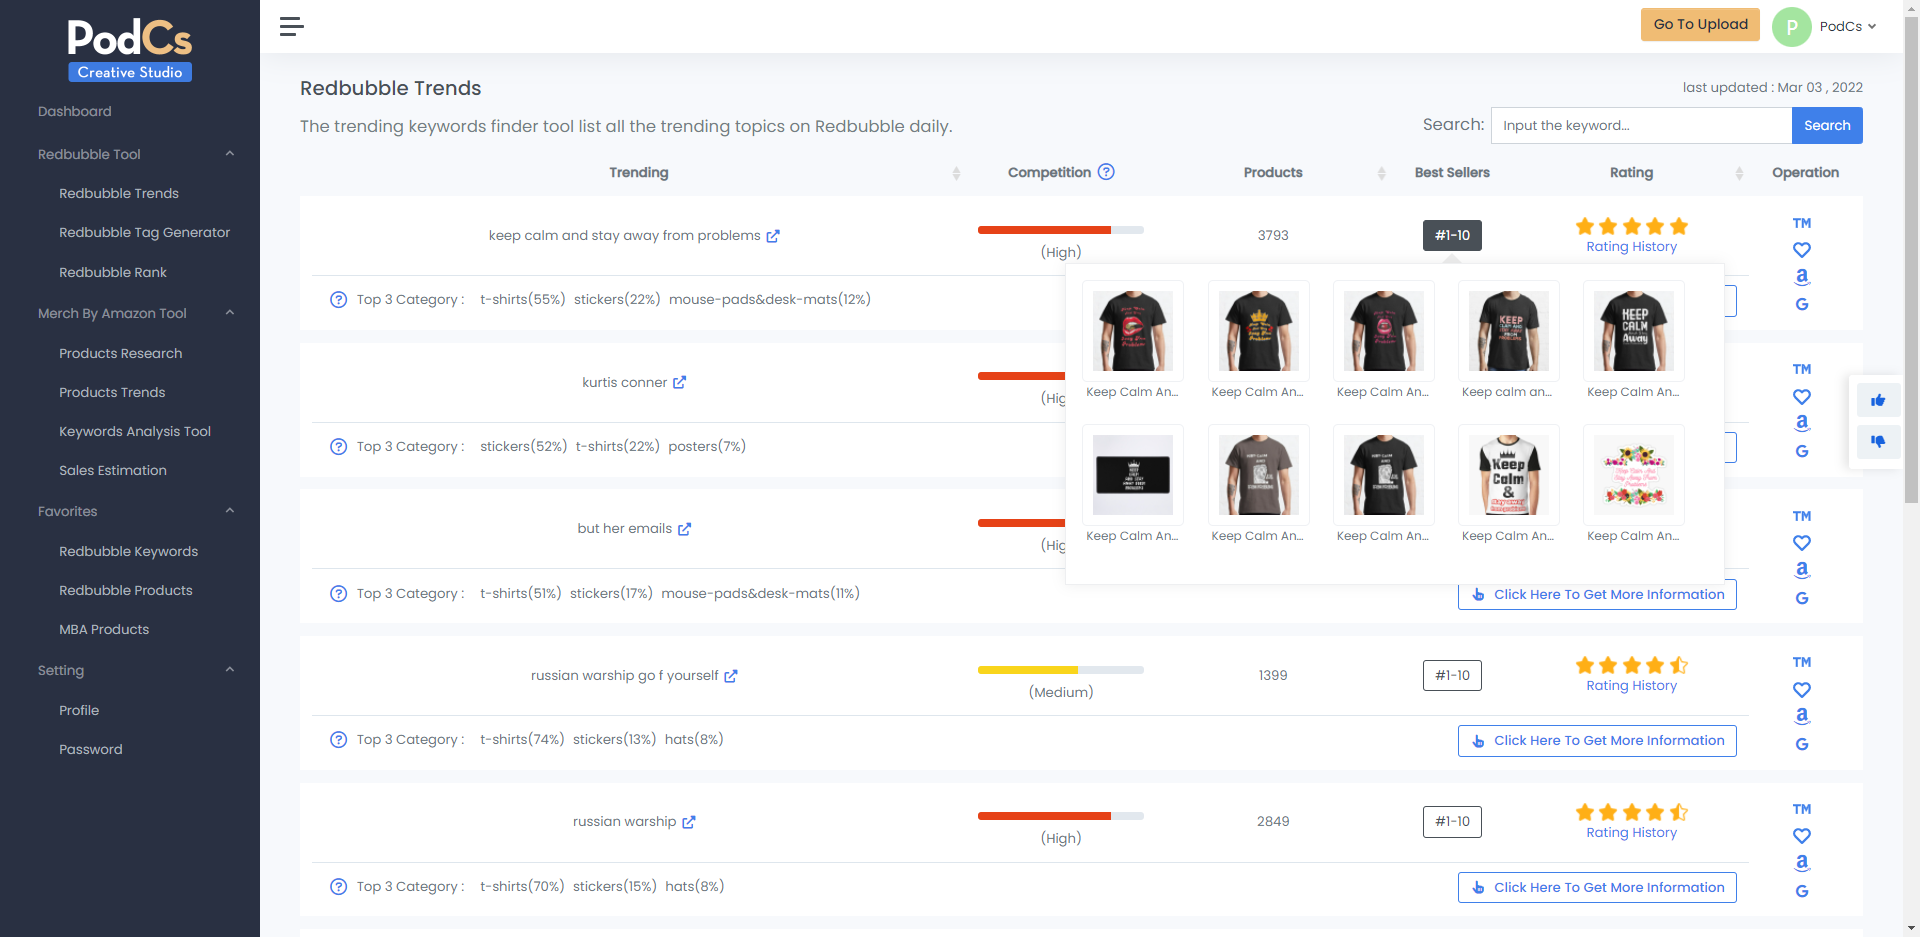Favorite 'russian warship go f yourself' with heart
Image resolution: width=1920 pixels, height=937 pixels.
click(x=1802, y=690)
